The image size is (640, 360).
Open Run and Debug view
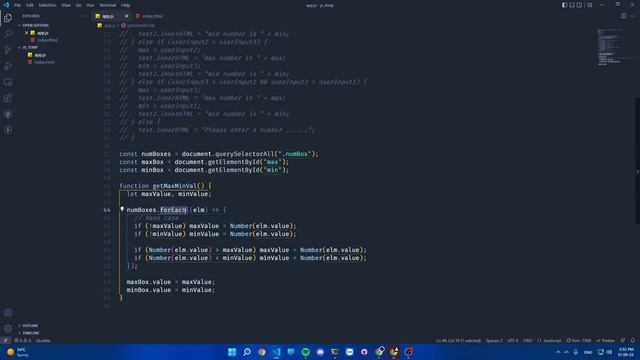click(8, 66)
